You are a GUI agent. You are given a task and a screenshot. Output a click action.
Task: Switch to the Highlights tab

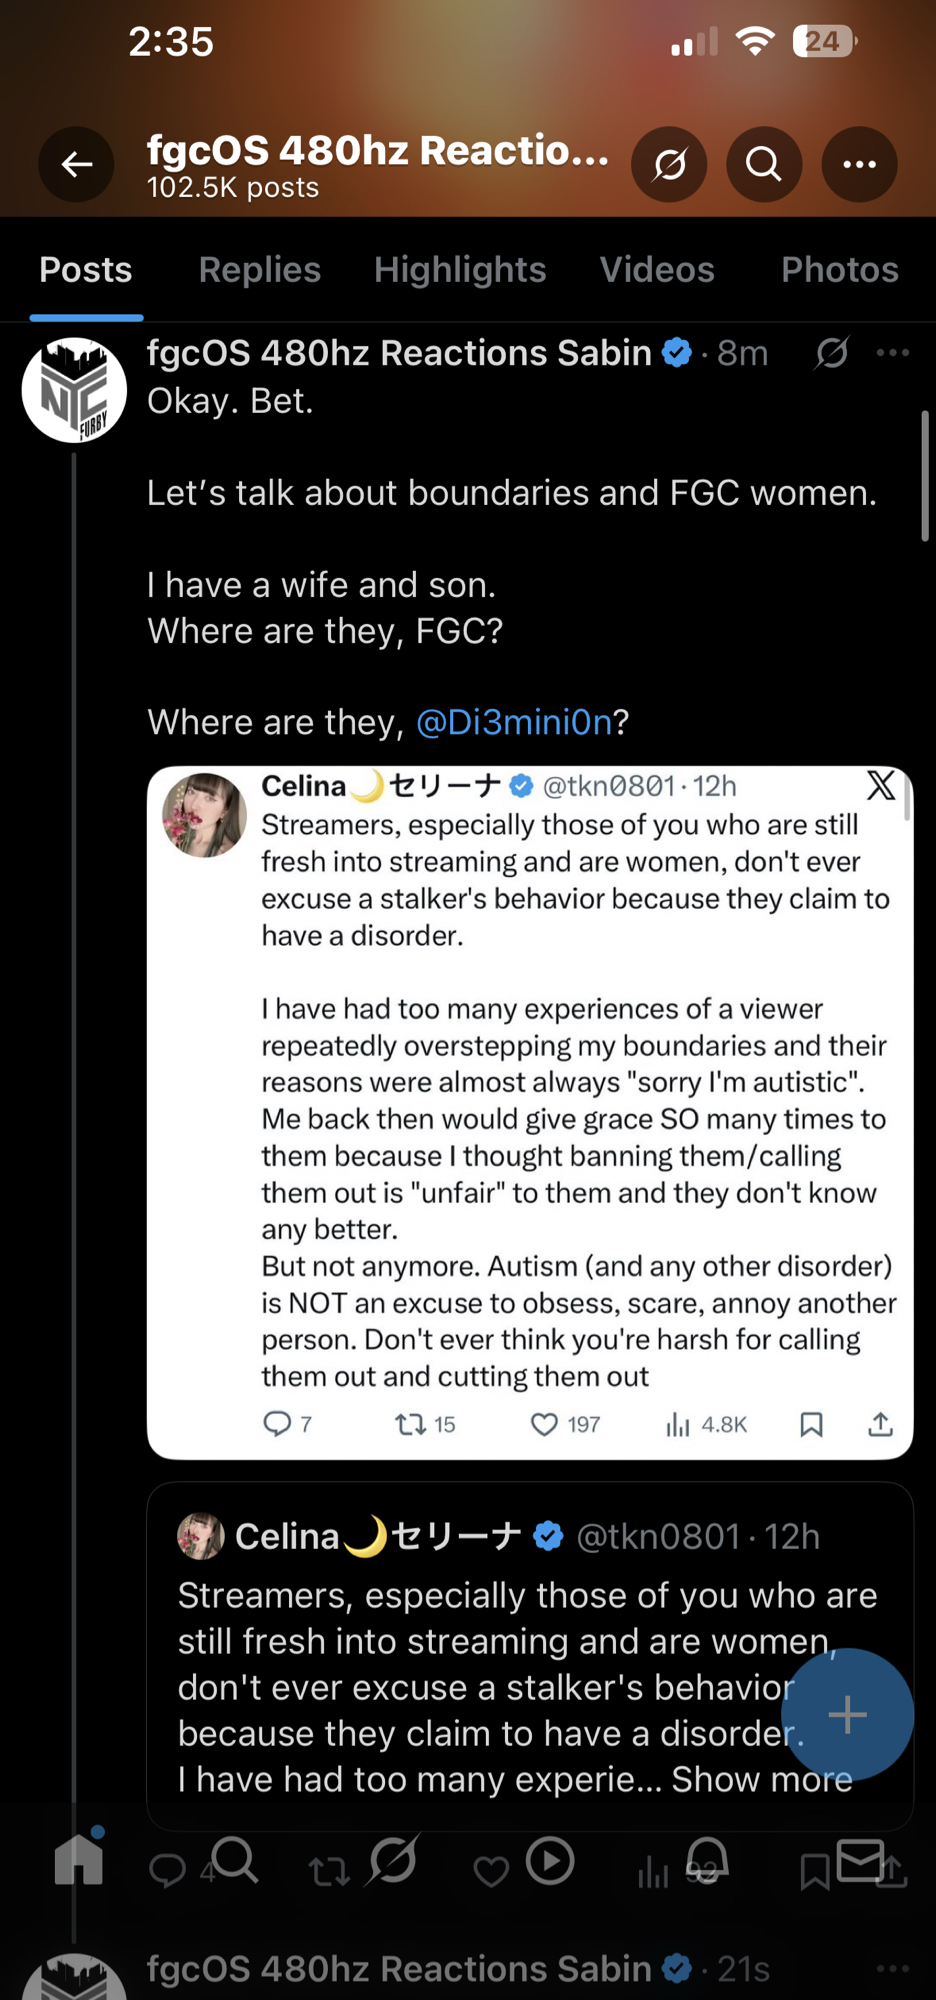[x=460, y=270]
